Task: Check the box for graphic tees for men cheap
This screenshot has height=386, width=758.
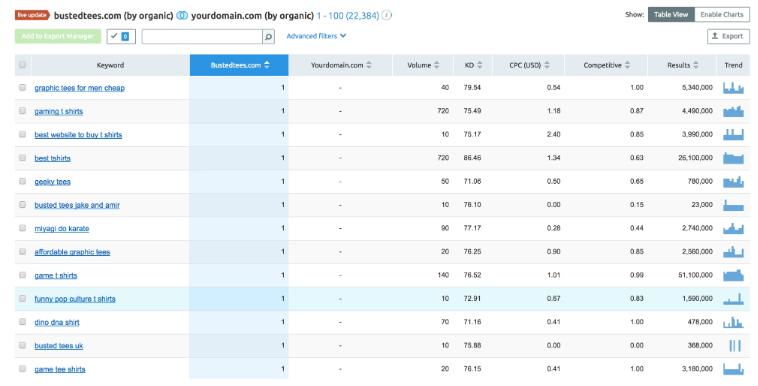Action: pos(22,88)
